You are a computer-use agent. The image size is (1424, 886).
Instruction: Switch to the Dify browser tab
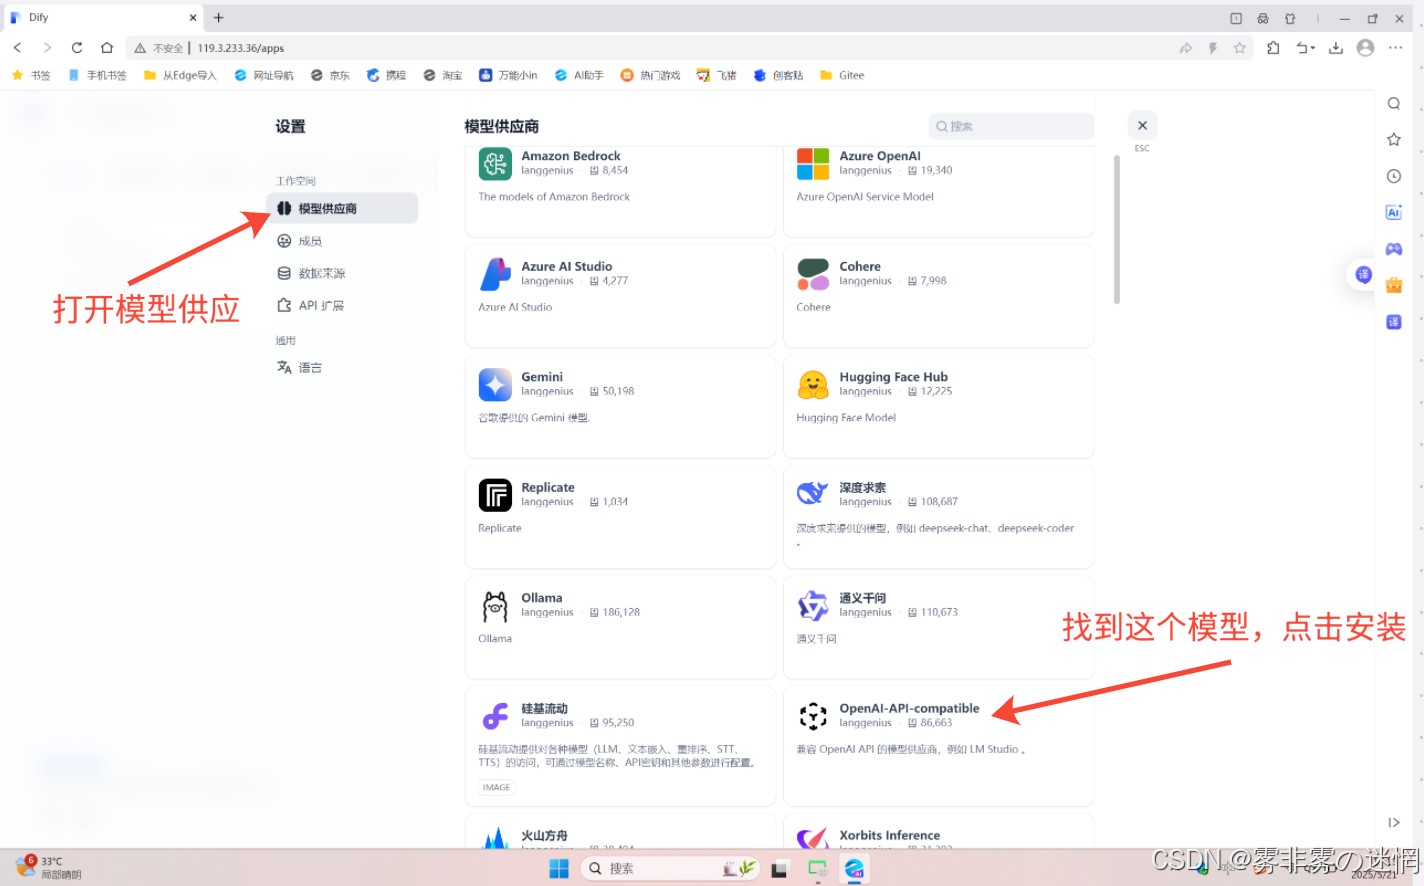(x=103, y=17)
